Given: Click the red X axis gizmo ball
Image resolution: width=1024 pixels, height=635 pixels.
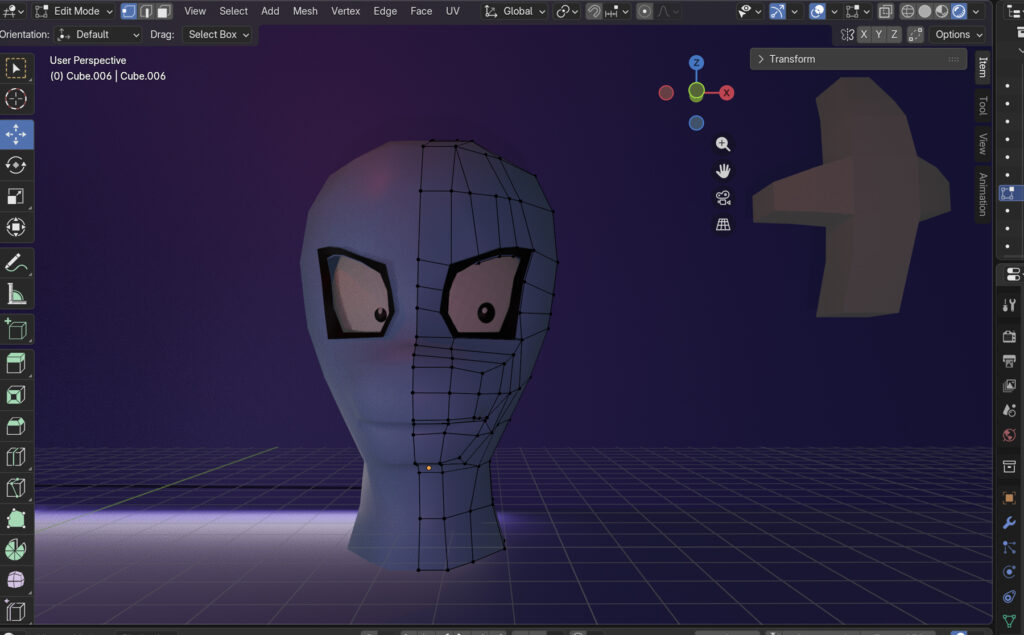Looking at the screenshot, I should click(727, 93).
